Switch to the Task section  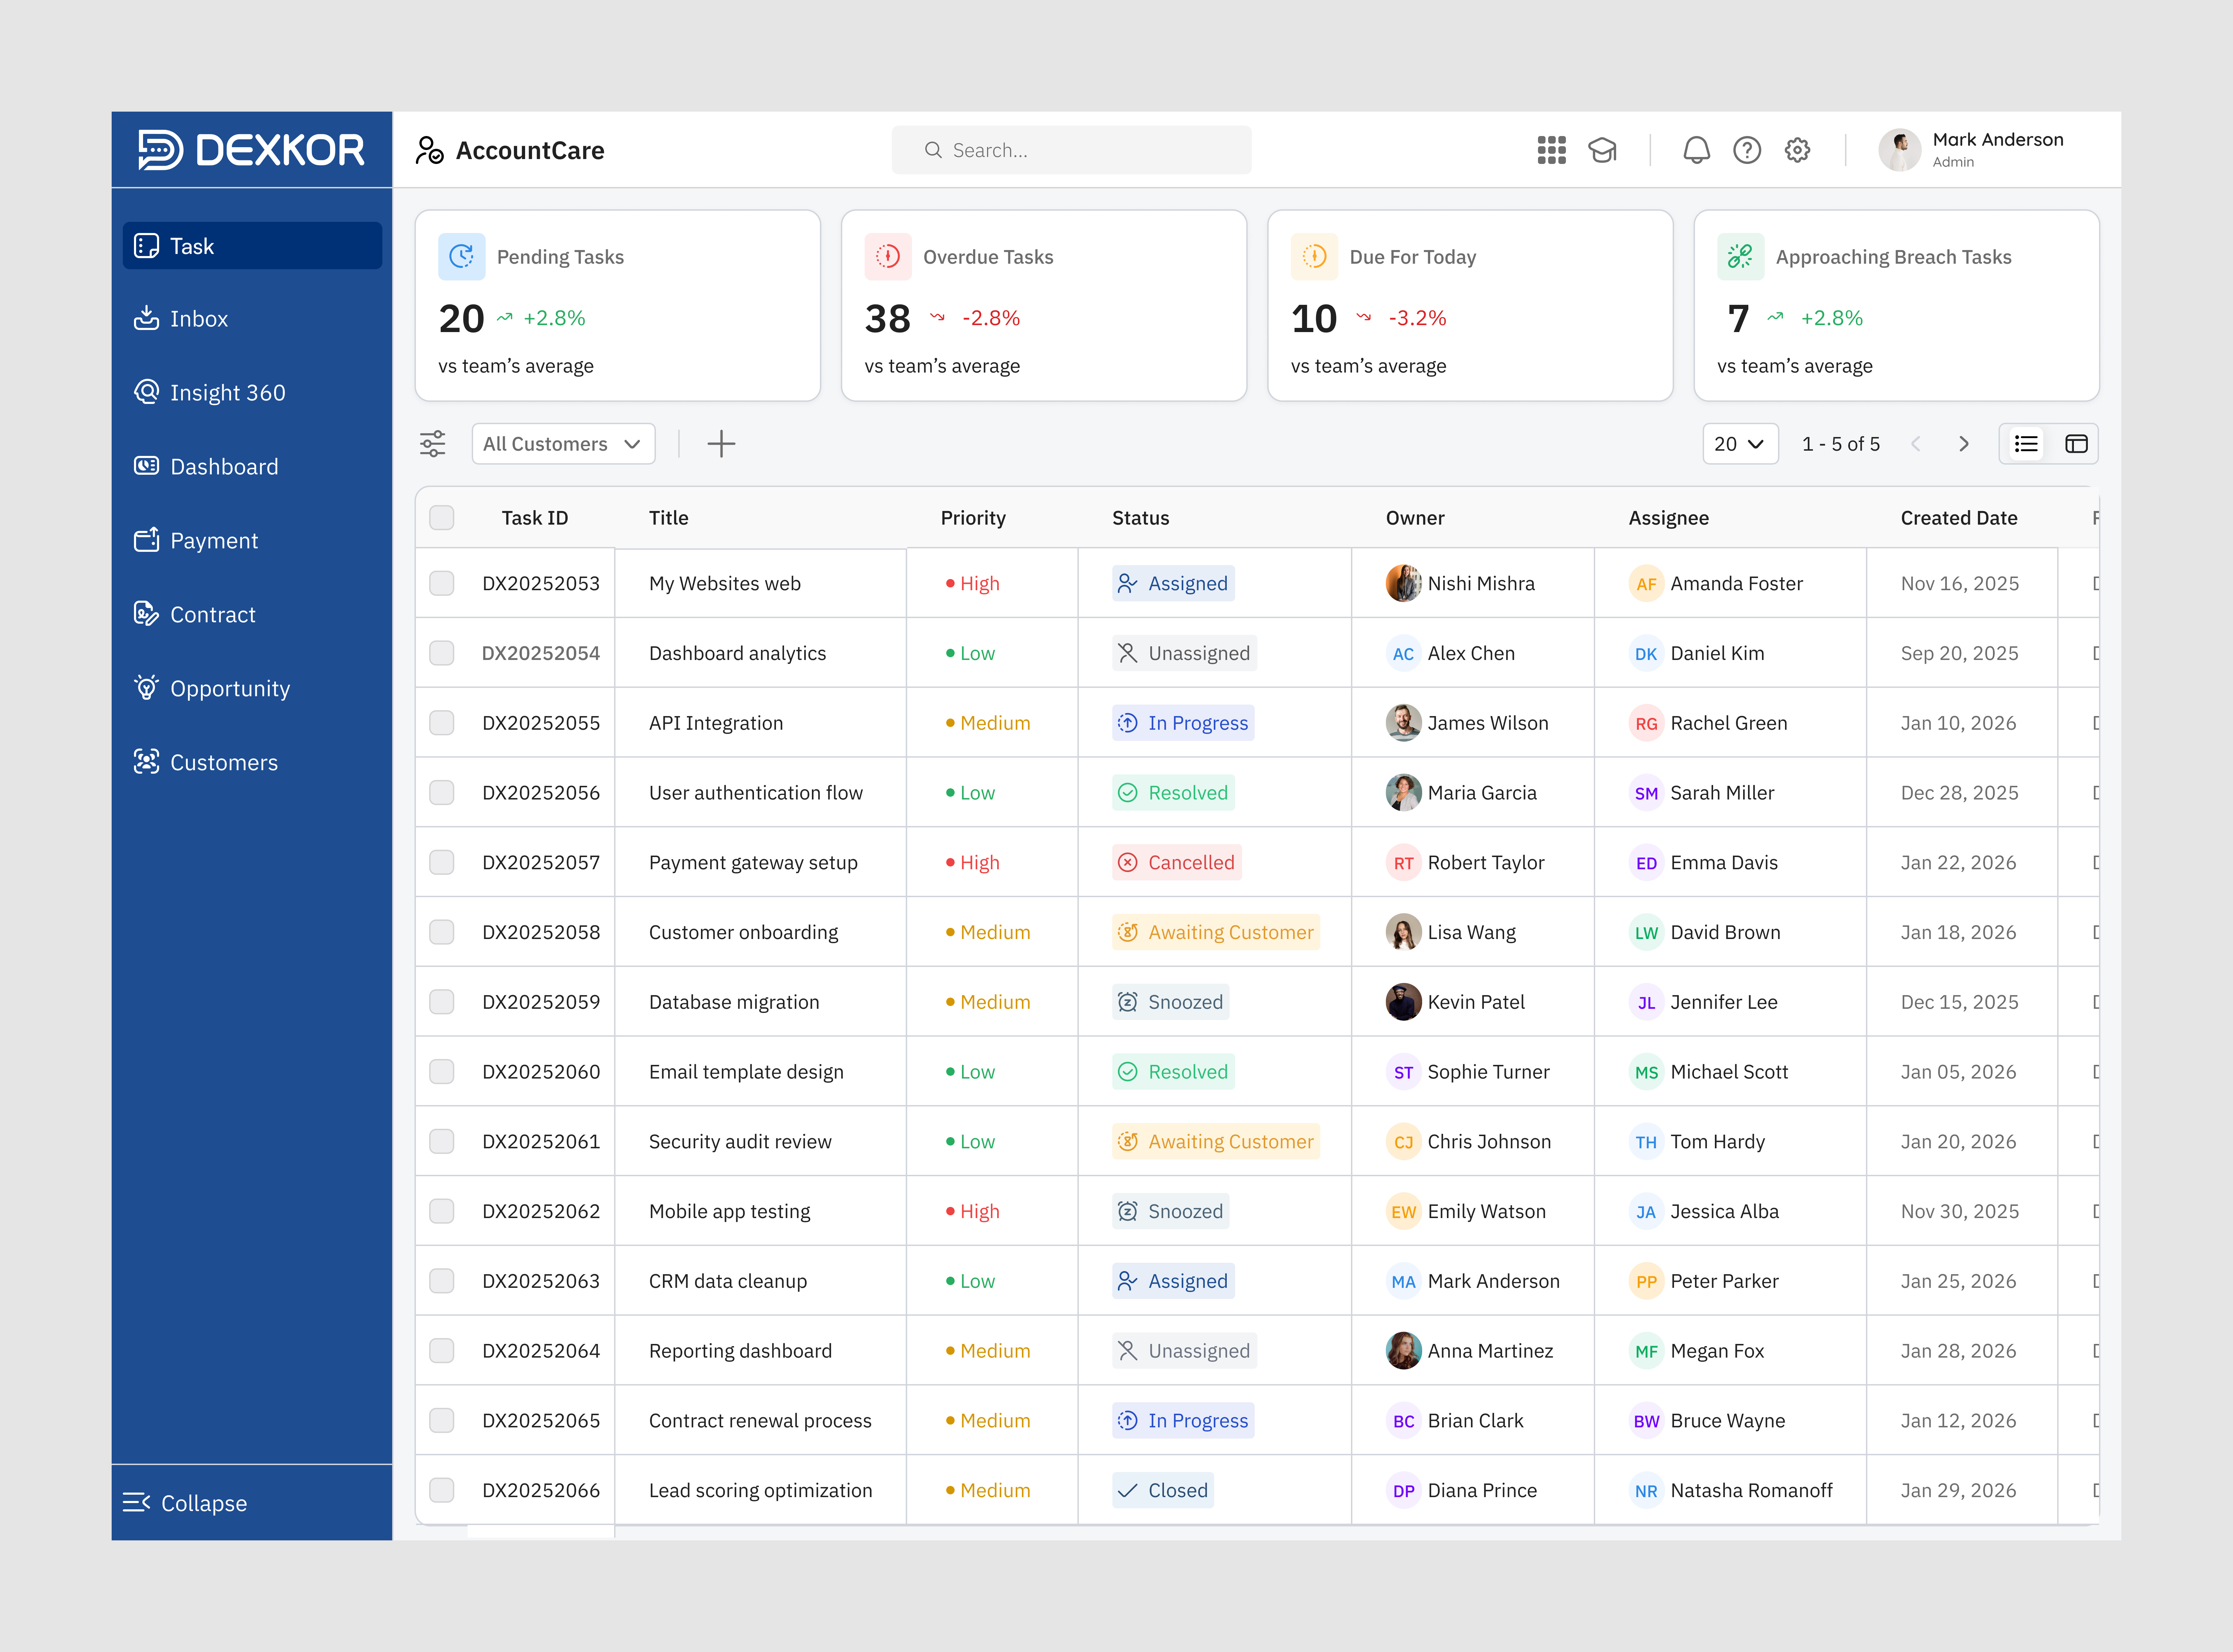pos(192,245)
